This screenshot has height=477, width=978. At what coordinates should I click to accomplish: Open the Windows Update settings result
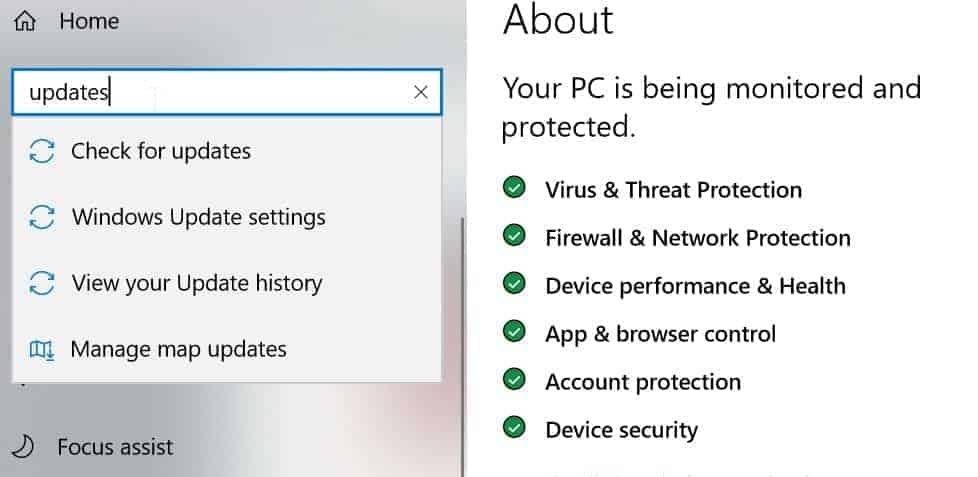pyautogui.click(x=226, y=218)
